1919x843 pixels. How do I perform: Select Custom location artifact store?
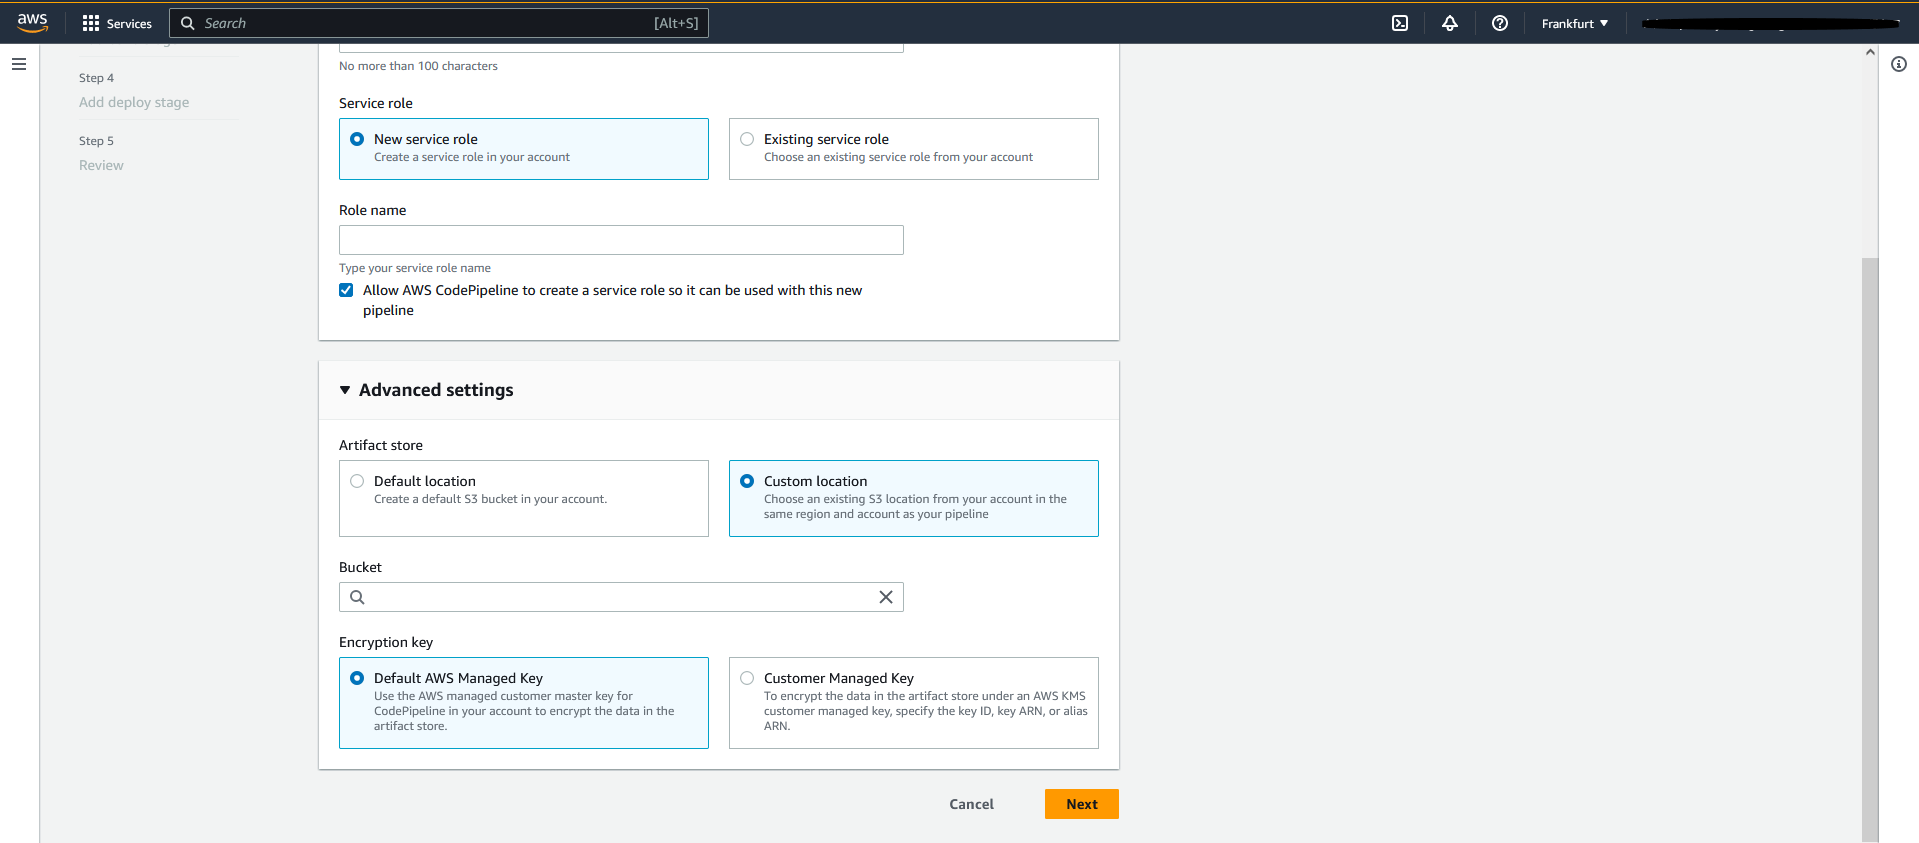coord(914,498)
